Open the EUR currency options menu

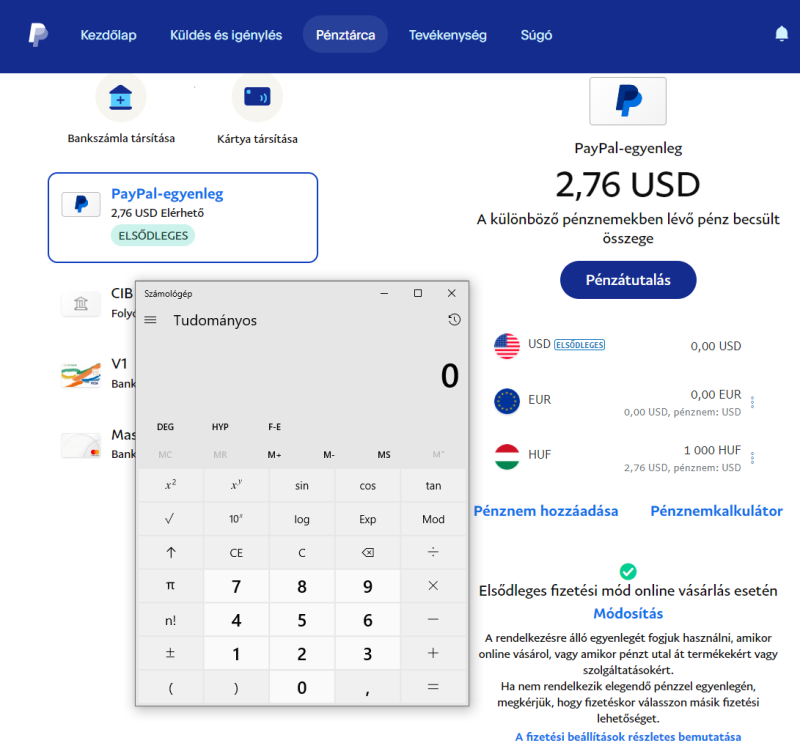click(x=752, y=402)
